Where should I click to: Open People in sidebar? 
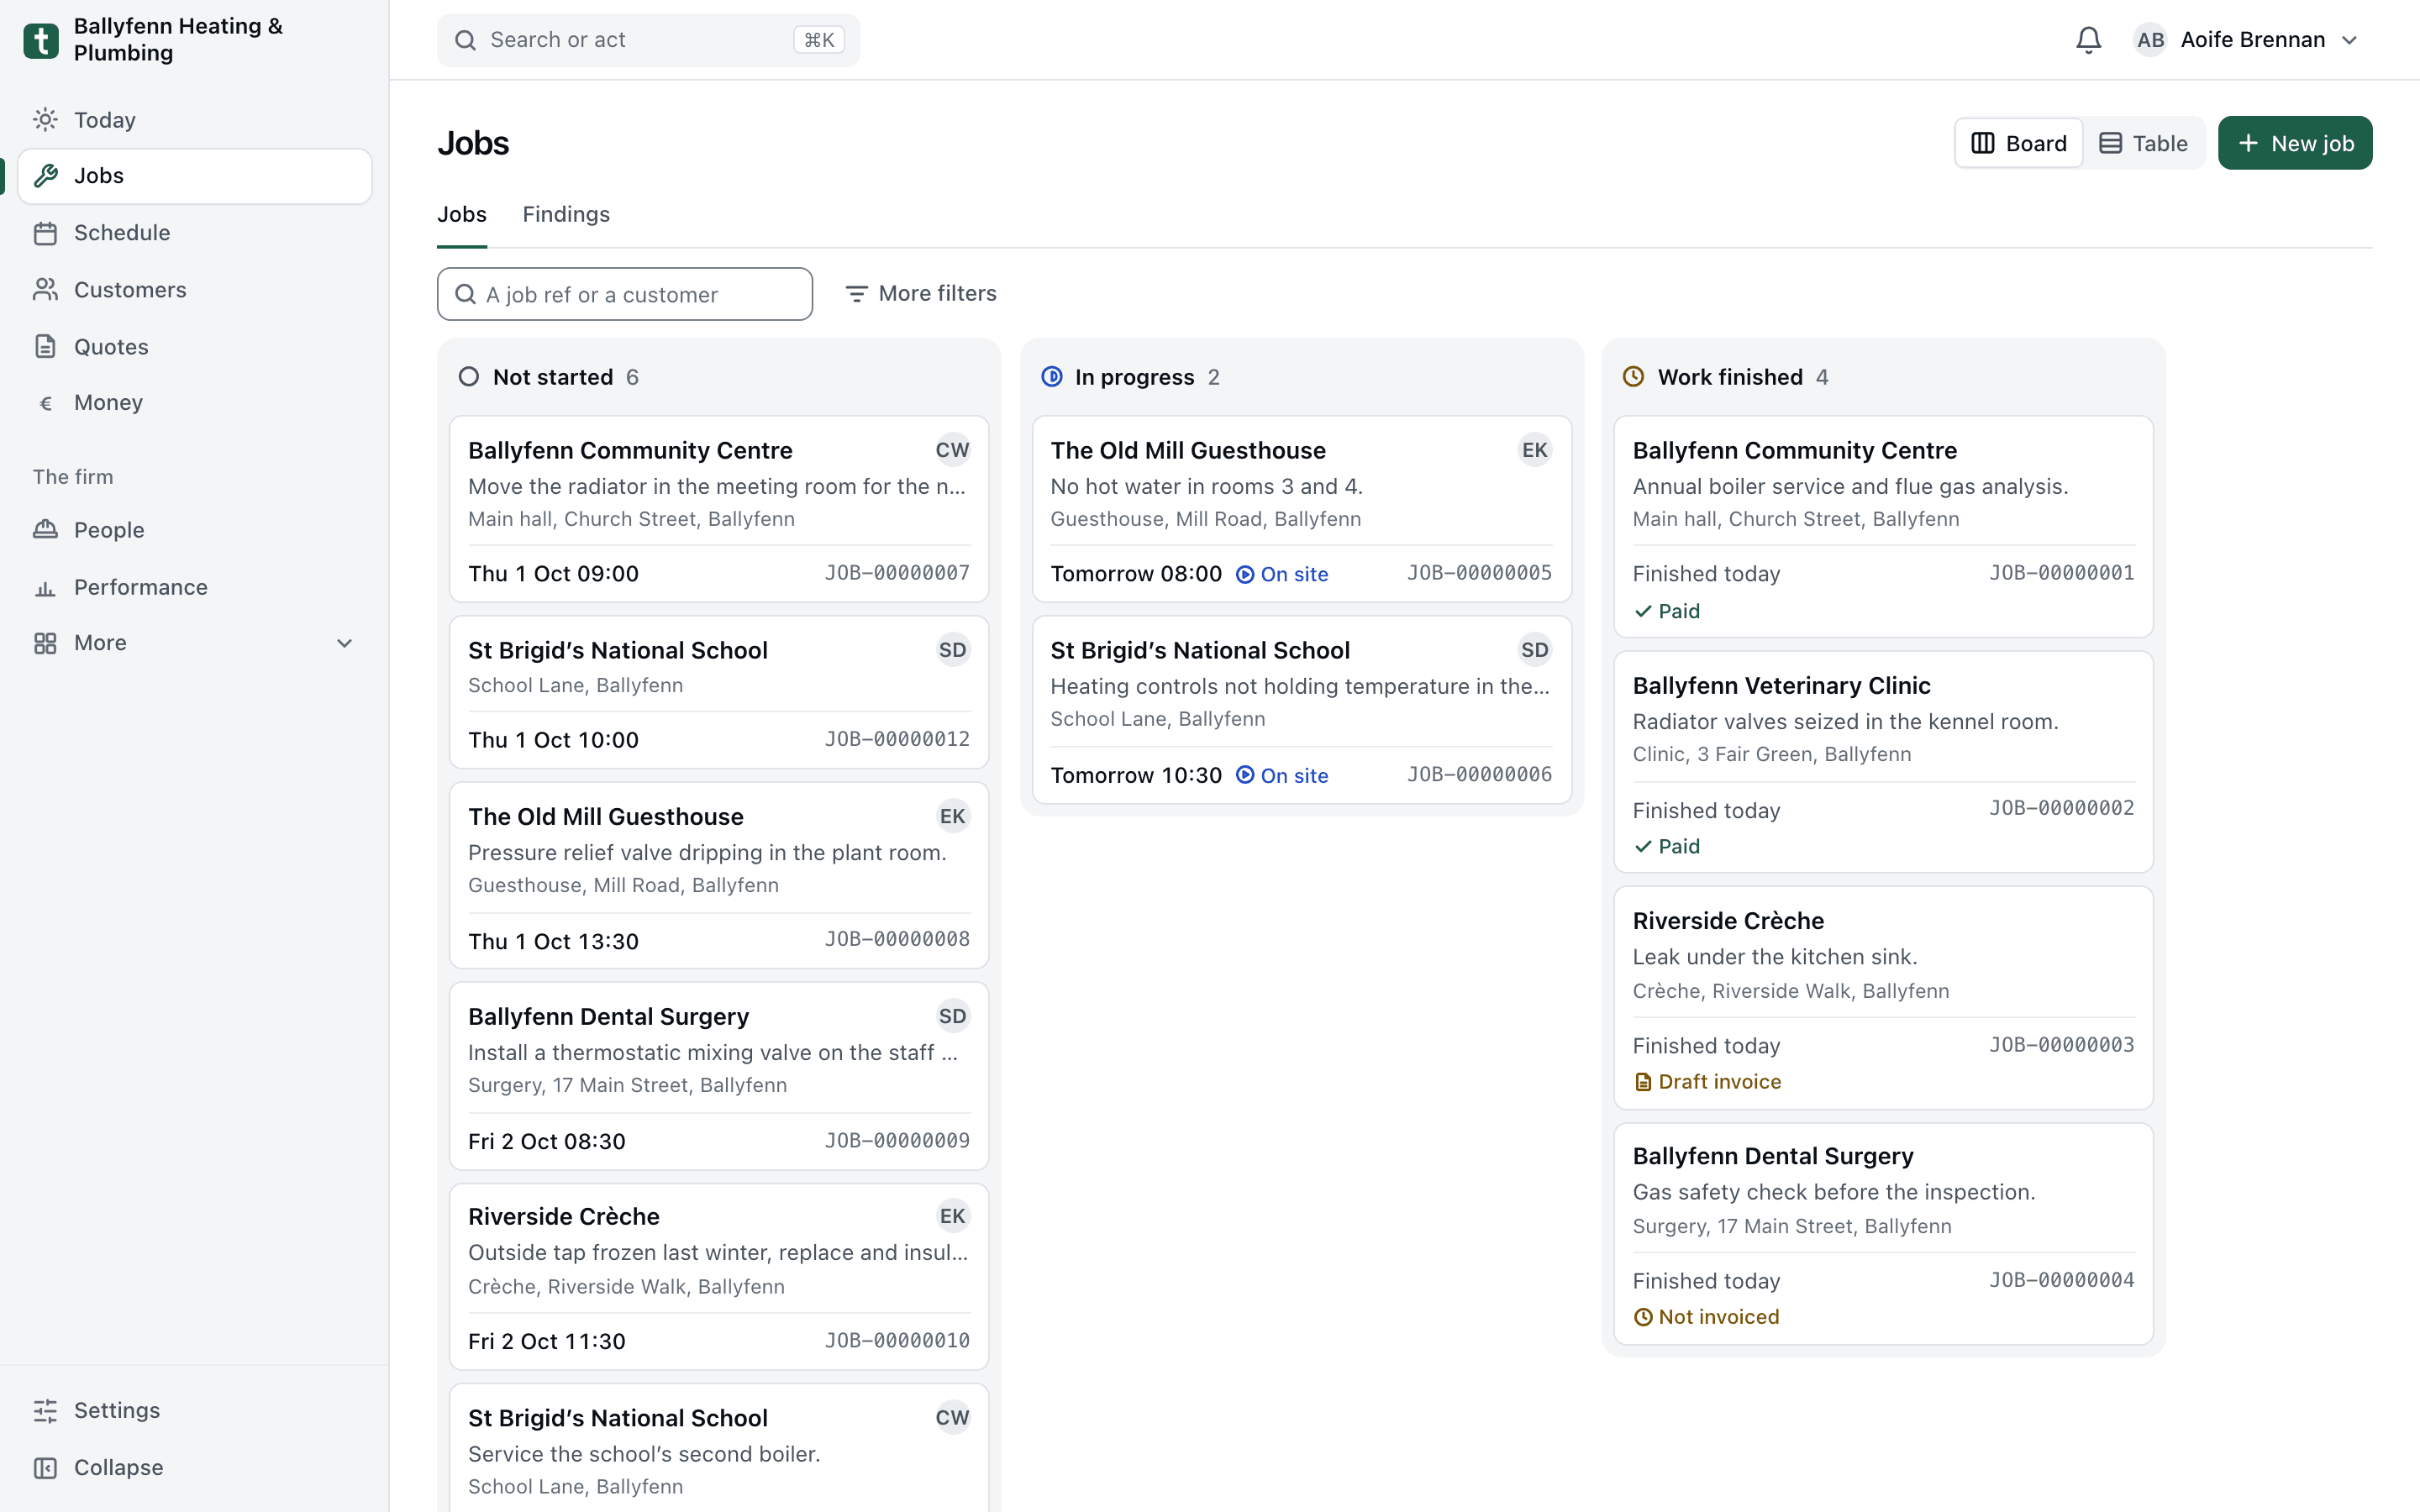click(x=194, y=530)
